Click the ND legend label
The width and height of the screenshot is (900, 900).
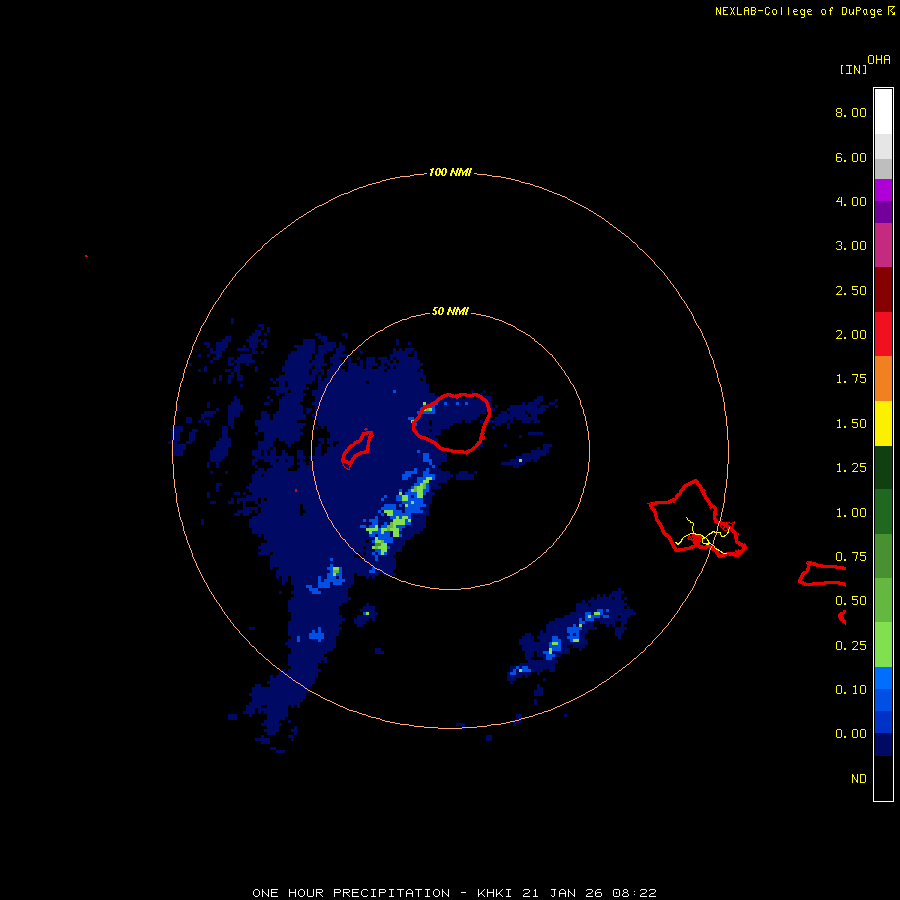[x=859, y=779]
